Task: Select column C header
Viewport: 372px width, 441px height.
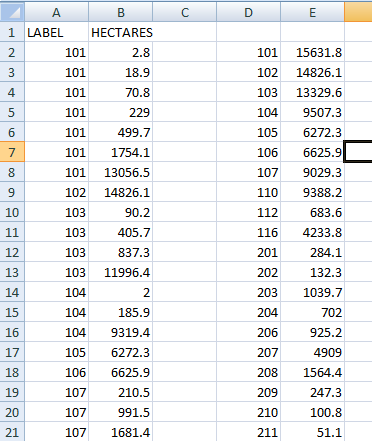Action: [185, 12]
